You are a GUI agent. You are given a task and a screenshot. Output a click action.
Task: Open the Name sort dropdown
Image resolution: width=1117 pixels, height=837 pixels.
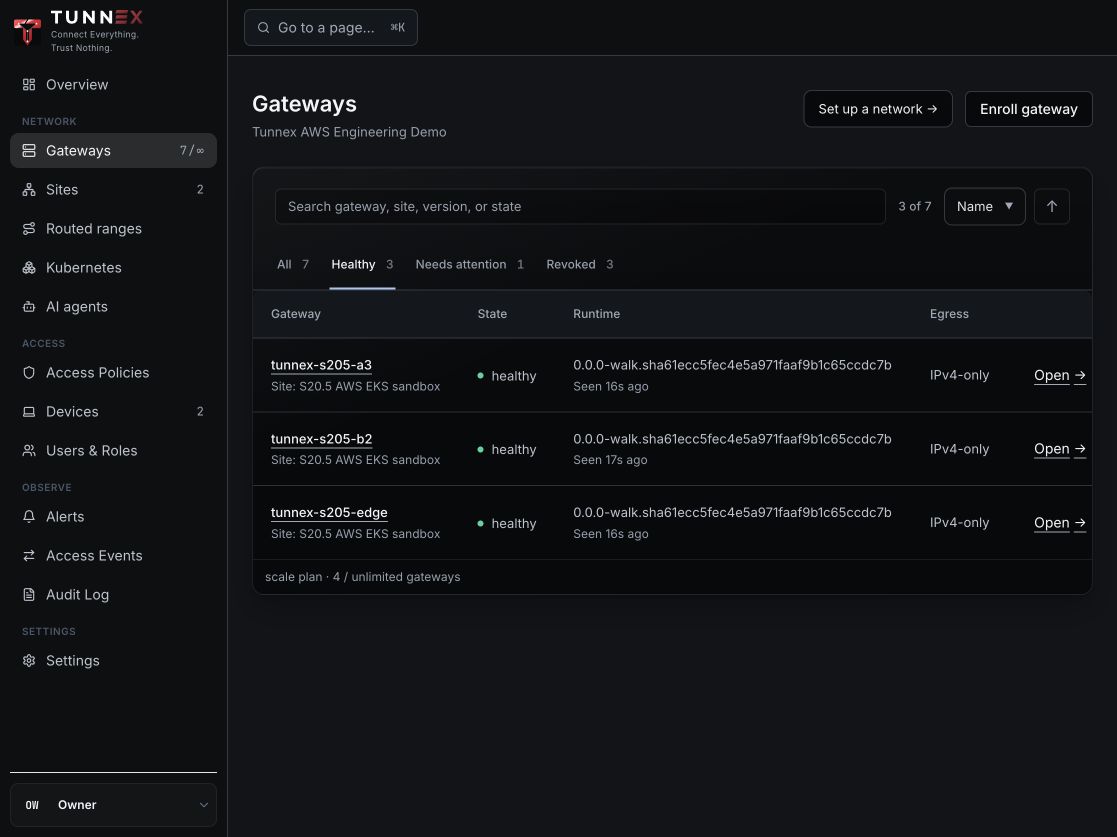click(x=984, y=207)
